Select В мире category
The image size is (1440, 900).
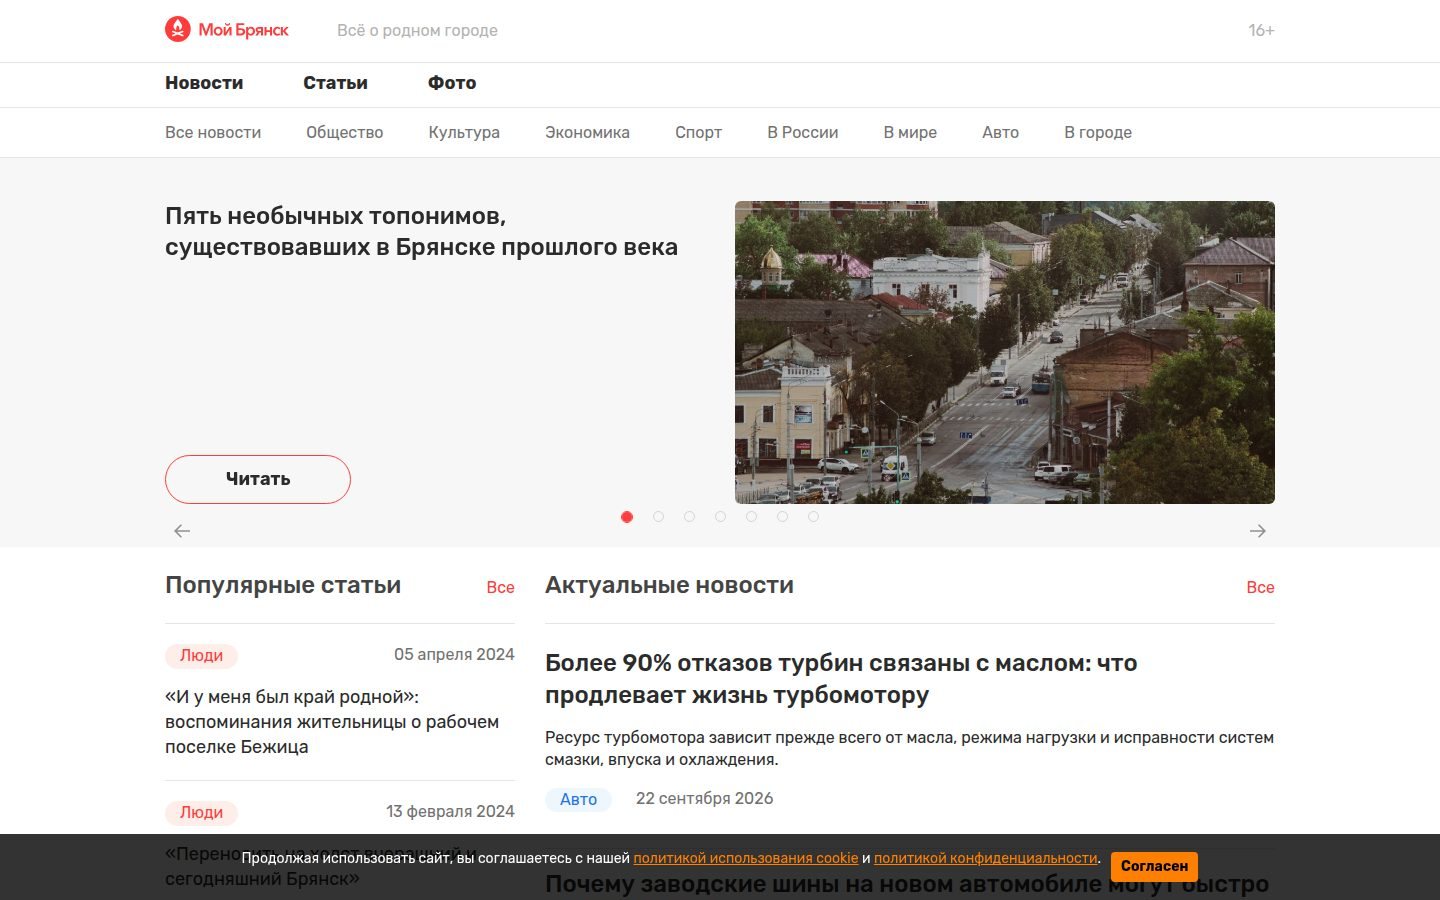(x=910, y=132)
